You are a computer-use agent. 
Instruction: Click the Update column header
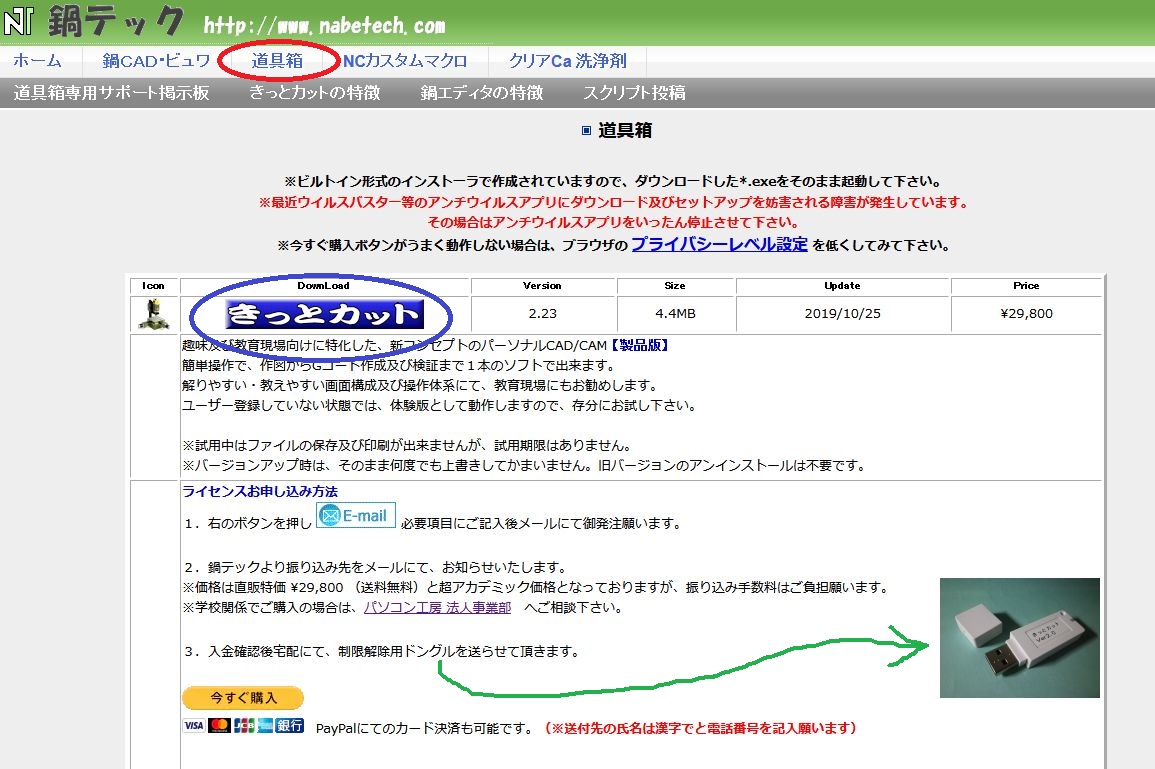843,286
